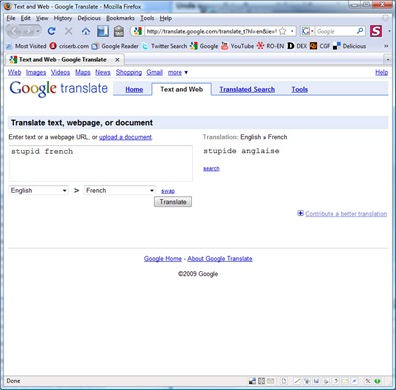Screen dimensions: 396x390
Task: Close the Text and Web browser tab
Action: [x=117, y=60]
